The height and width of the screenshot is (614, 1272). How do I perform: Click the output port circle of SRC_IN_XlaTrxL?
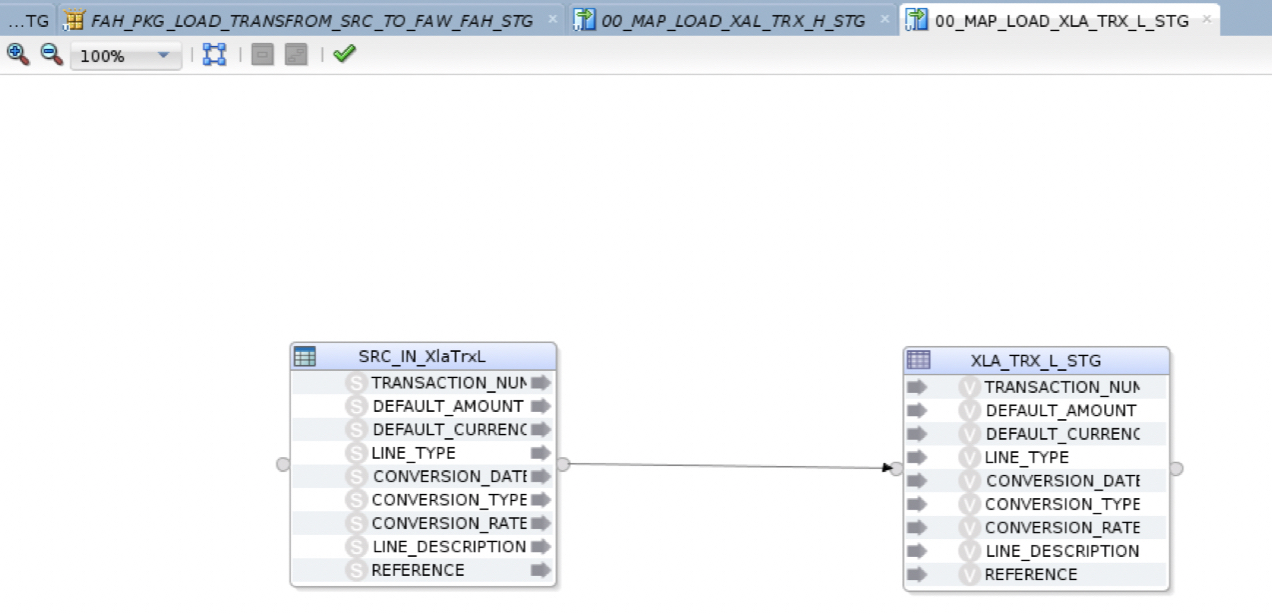562,464
